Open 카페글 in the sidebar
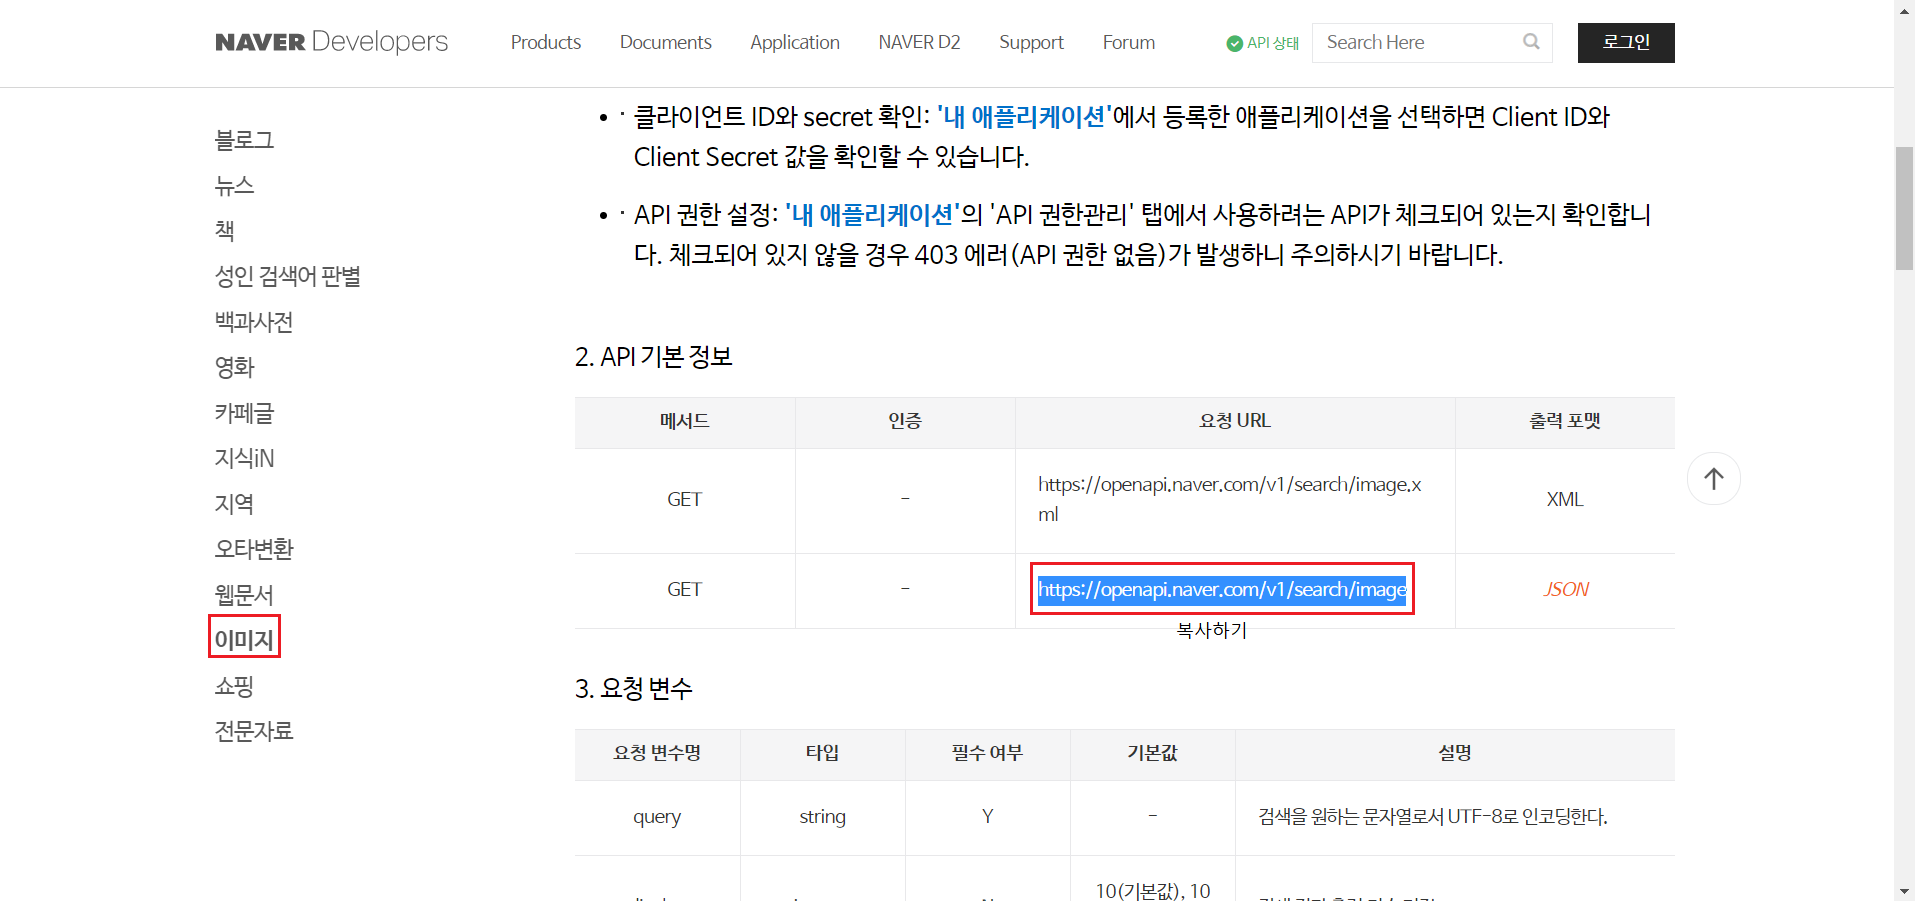This screenshot has width=1915, height=901. tap(244, 413)
